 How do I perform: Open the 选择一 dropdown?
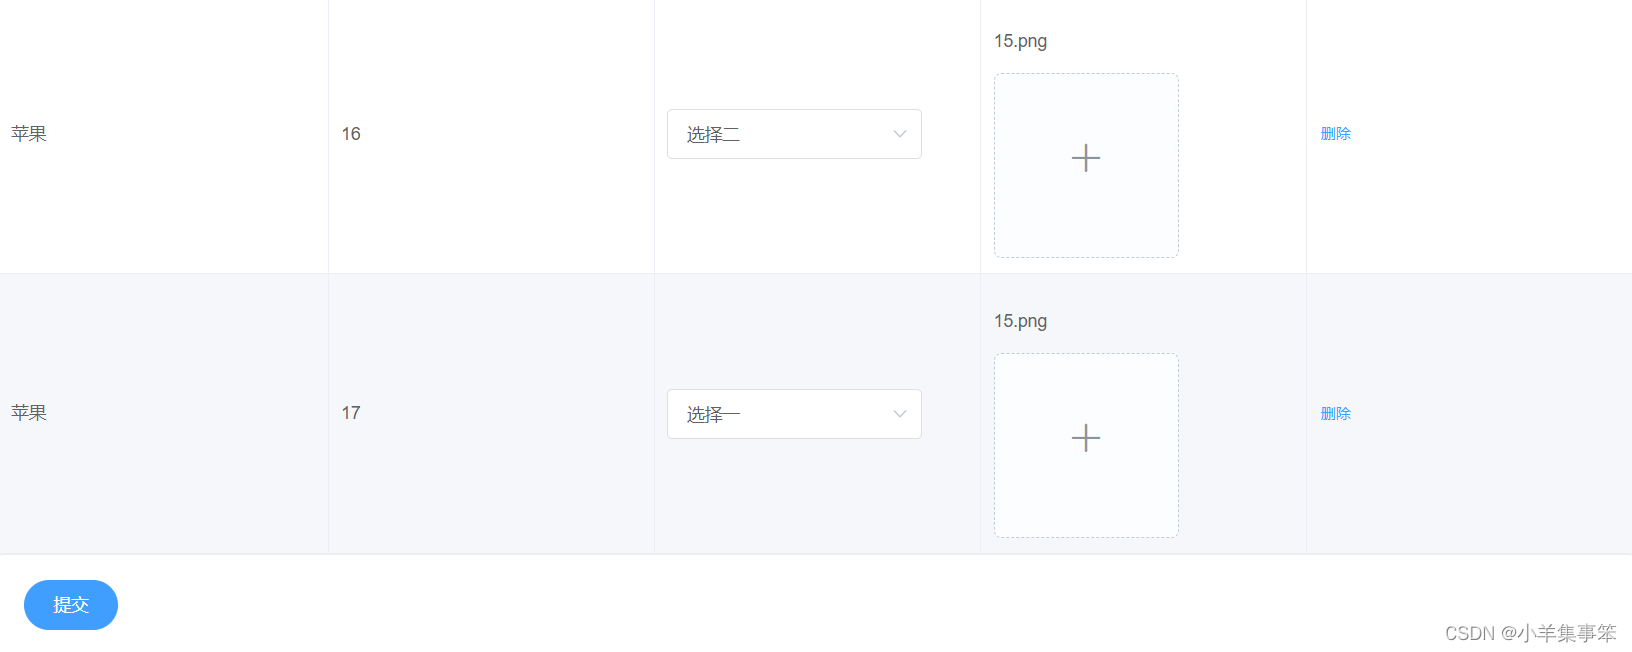coord(794,414)
